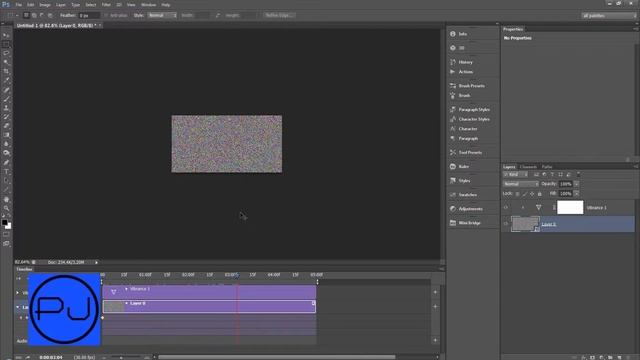The width and height of the screenshot is (640, 360).
Task: Select the Healing Brush tool
Action: click(6, 90)
